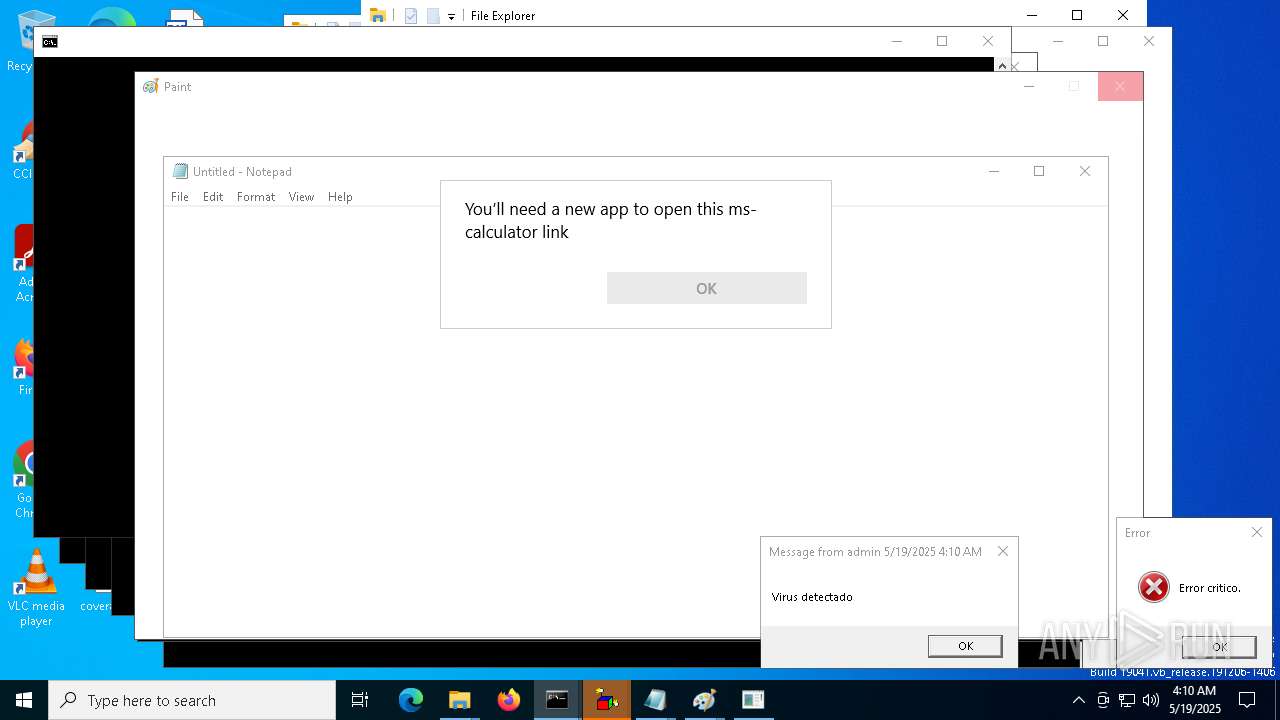This screenshot has width=1280, height=720.
Task: Click the Command Prompt title bar icon
Action: [x=50, y=41]
